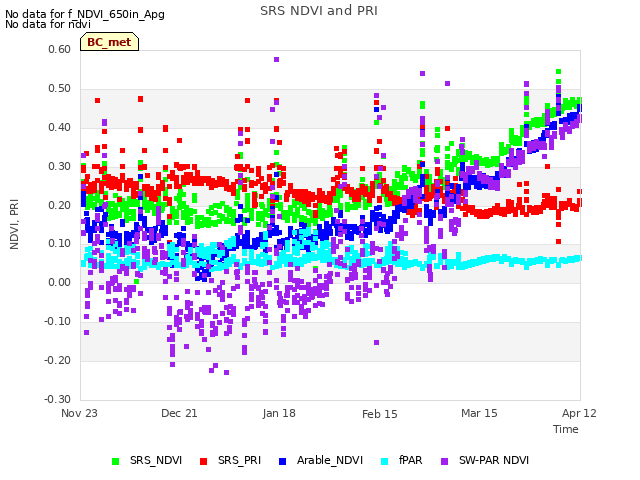Click the BC_met label box
Viewport: 640px width, 480px height.
(x=109, y=42)
